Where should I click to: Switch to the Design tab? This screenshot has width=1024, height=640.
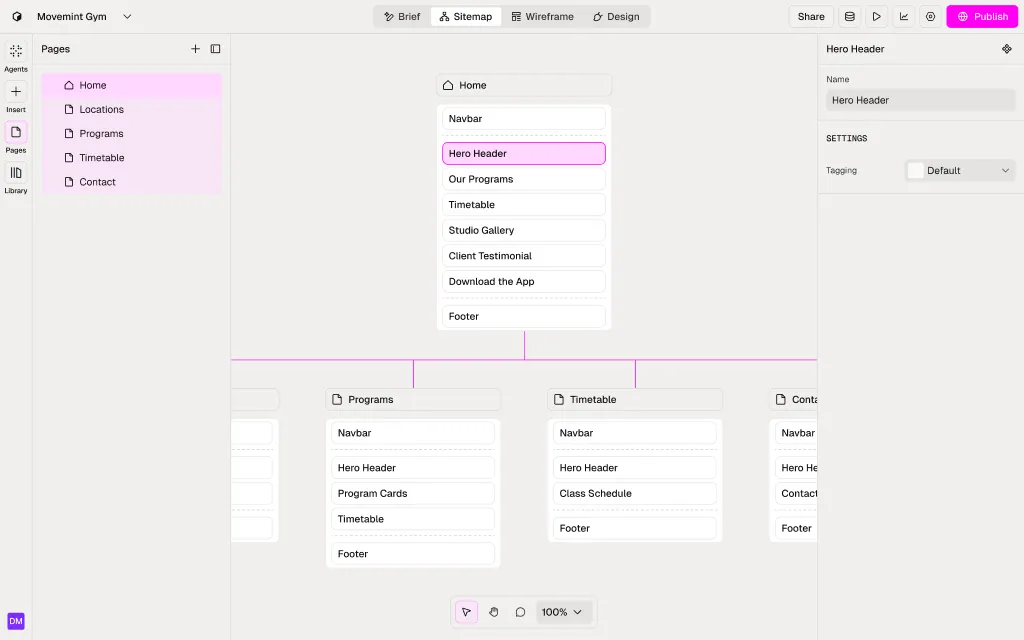(x=616, y=16)
